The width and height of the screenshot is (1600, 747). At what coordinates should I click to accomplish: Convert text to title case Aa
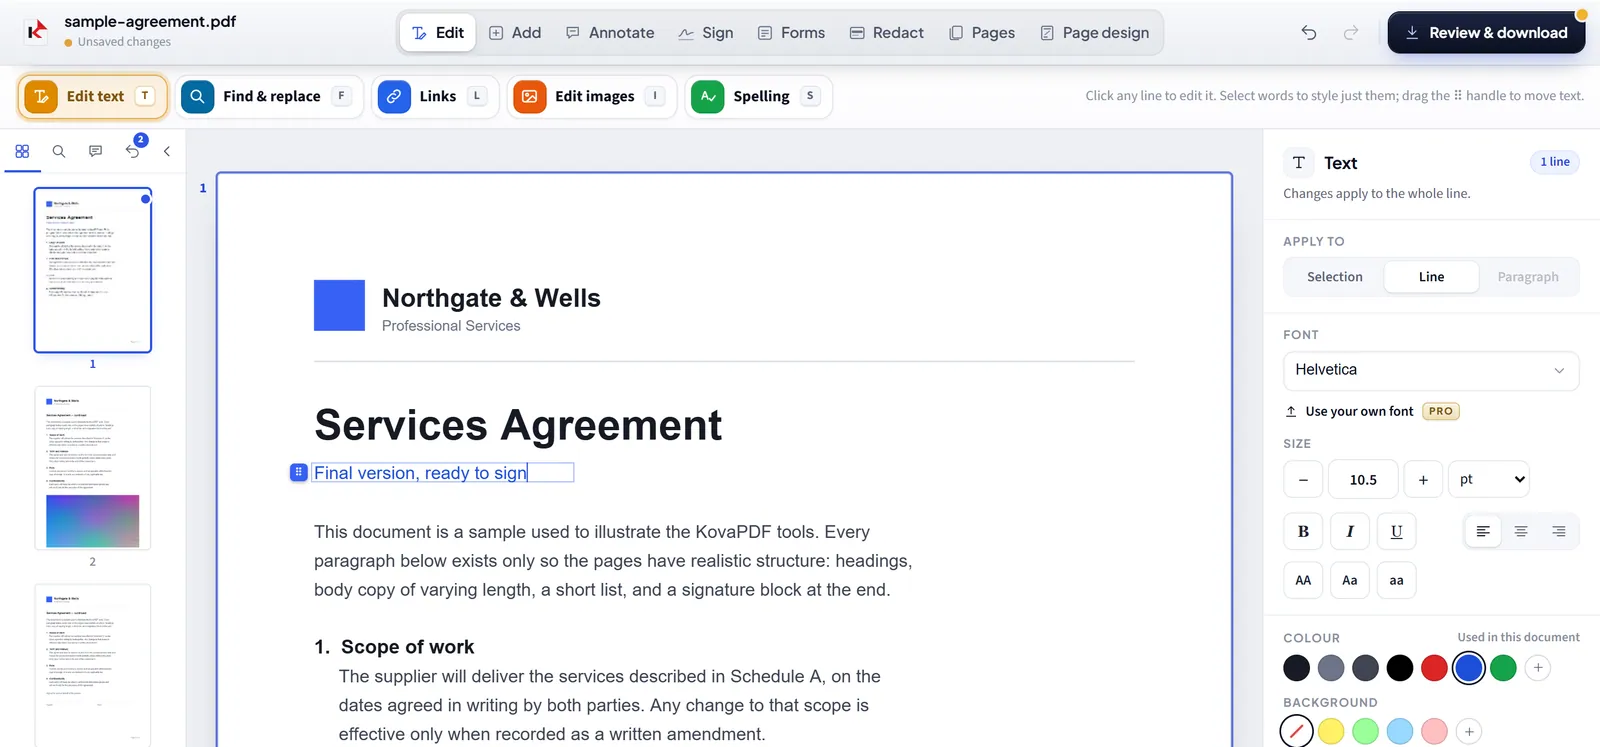[x=1350, y=580]
